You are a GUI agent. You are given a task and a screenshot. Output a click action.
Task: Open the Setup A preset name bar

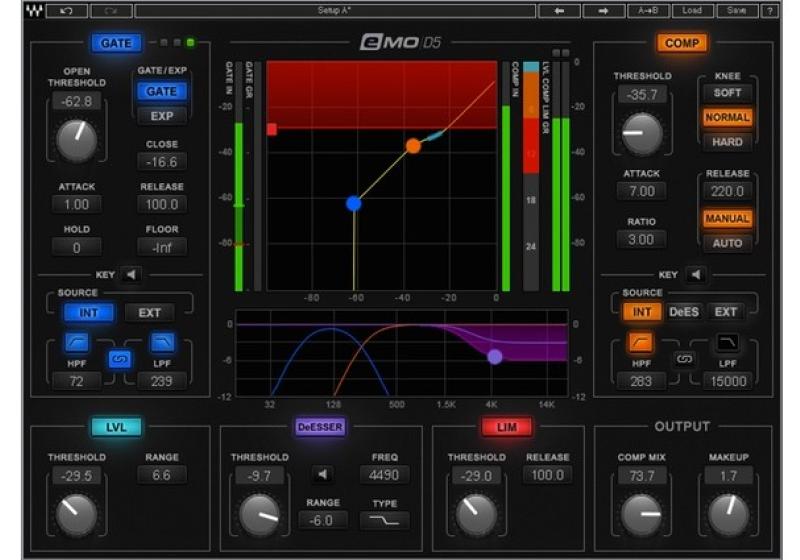(x=335, y=11)
